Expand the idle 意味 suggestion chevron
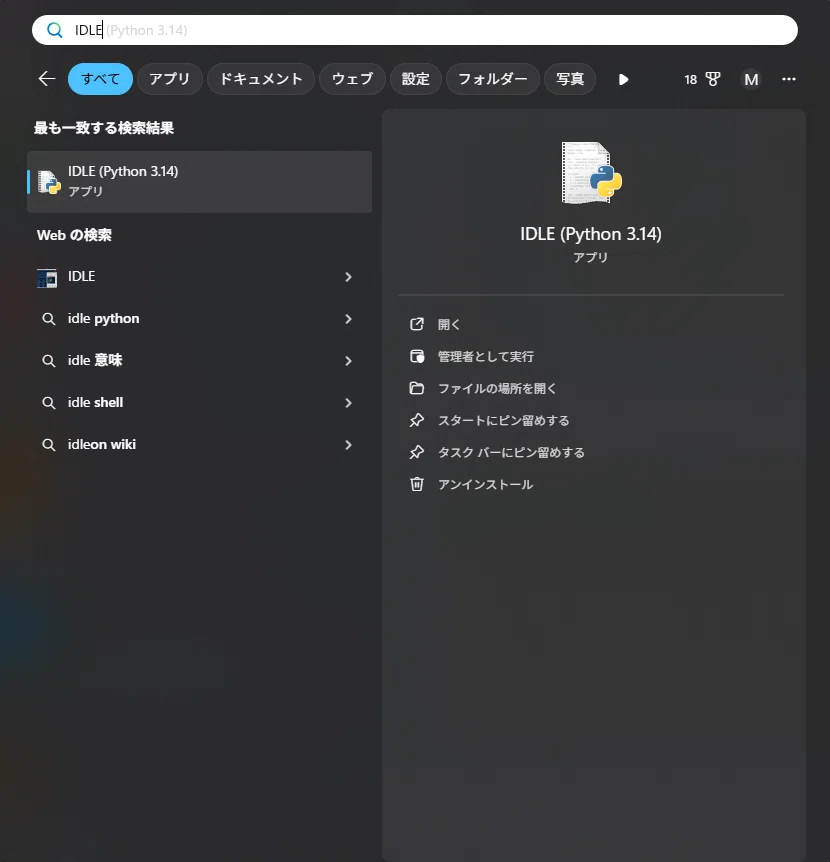 [x=348, y=361]
